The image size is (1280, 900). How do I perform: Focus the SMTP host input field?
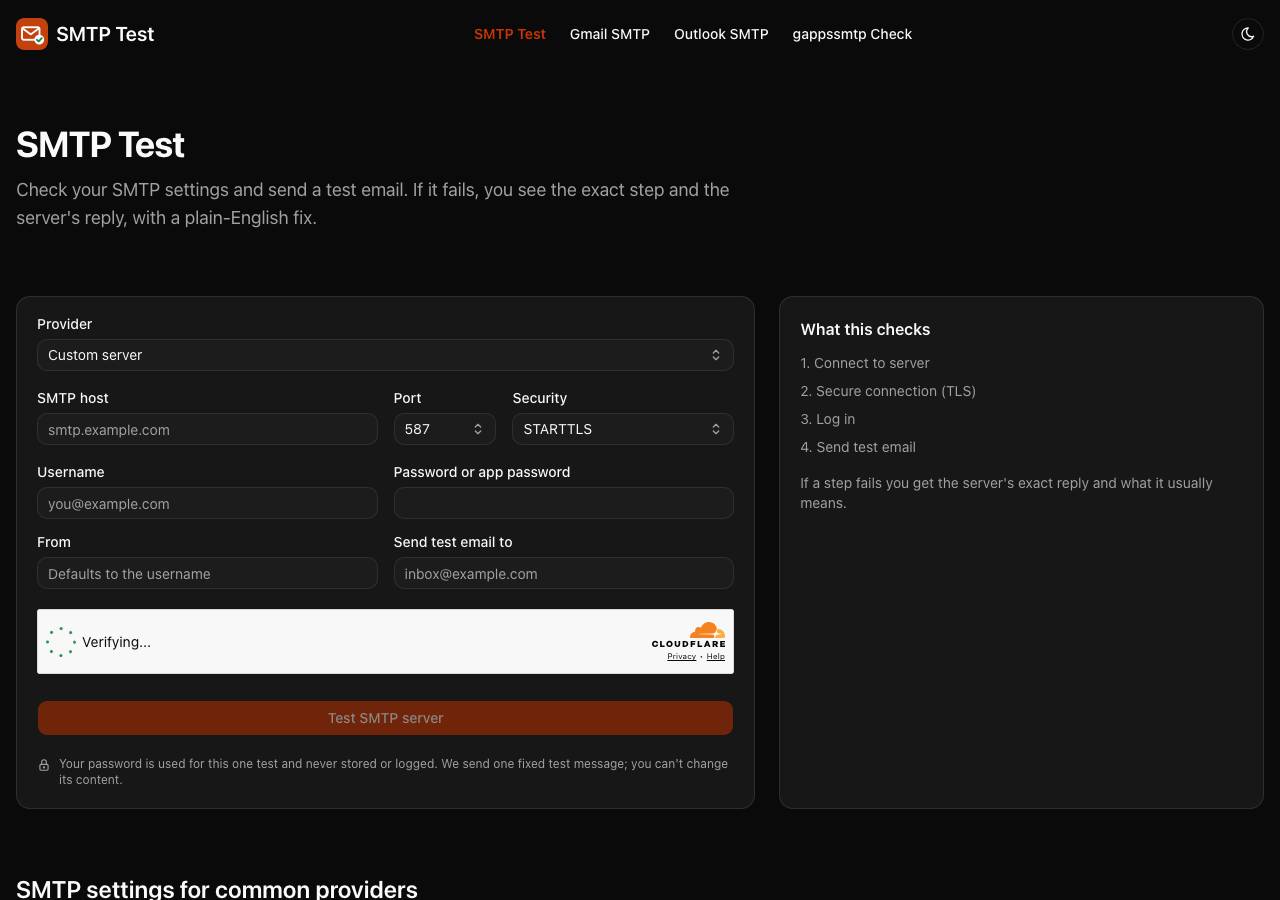[207, 430]
